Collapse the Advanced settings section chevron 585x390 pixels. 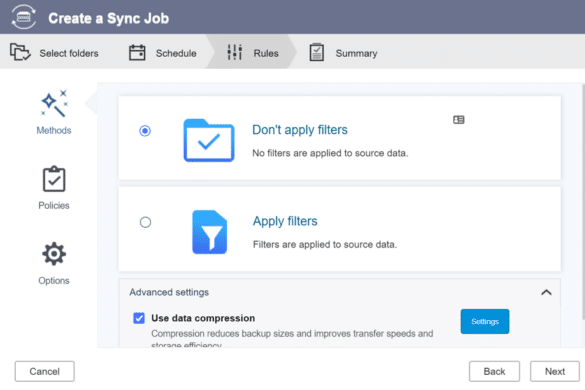click(x=546, y=292)
